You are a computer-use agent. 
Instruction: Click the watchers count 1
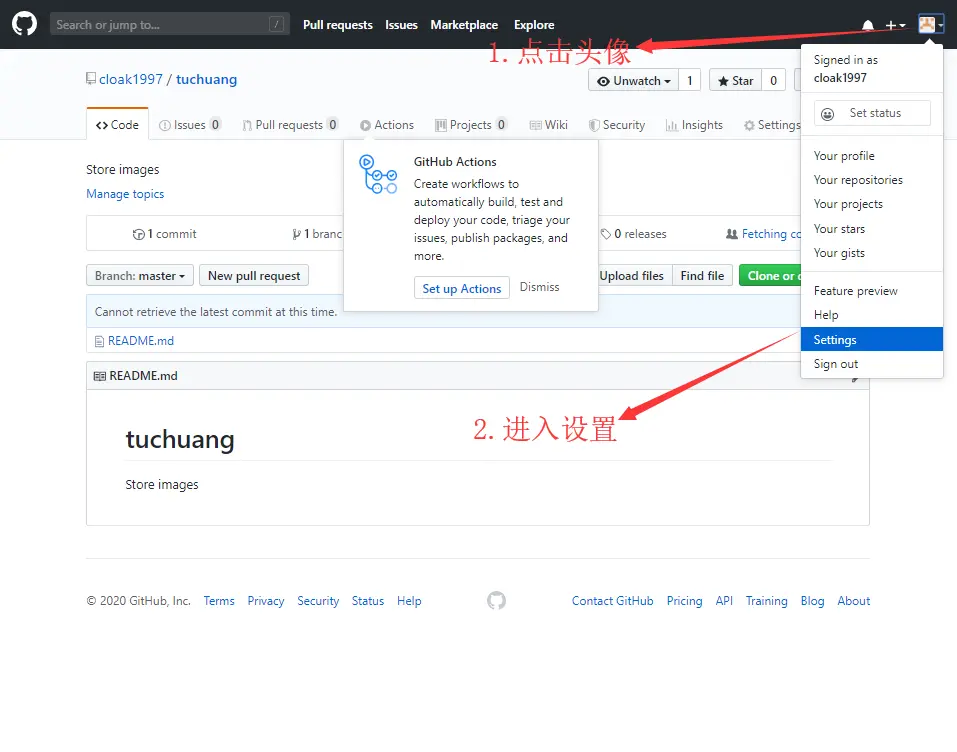click(690, 81)
